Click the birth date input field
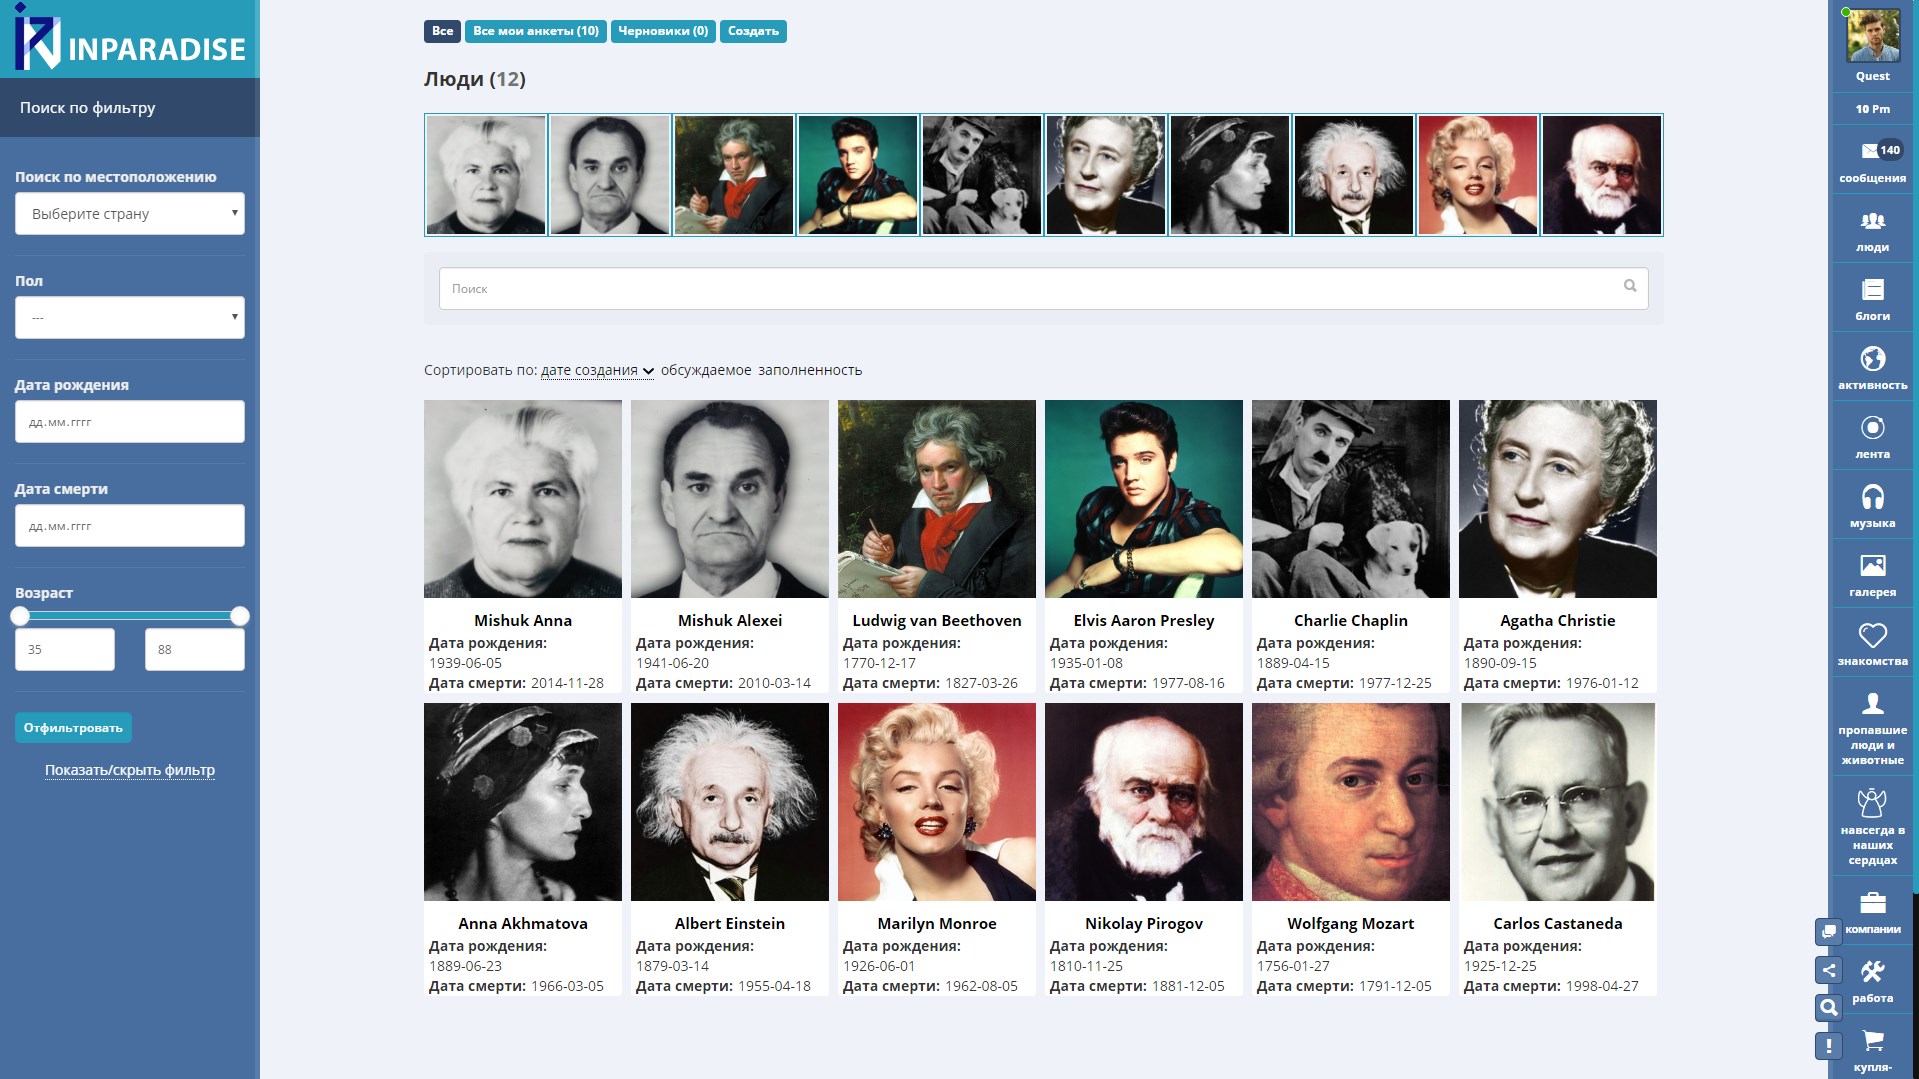This screenshot has width=1919, height=1079. (130, 422)
